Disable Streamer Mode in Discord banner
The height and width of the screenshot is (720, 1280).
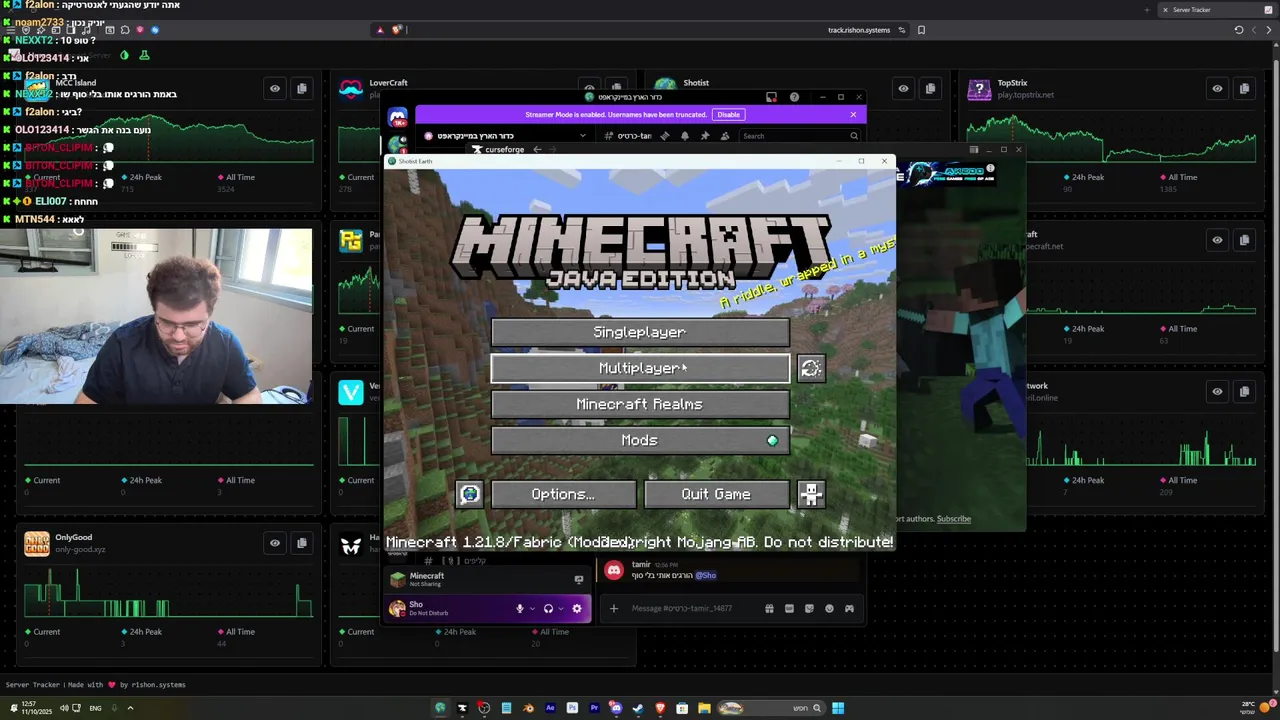(728, 115)
